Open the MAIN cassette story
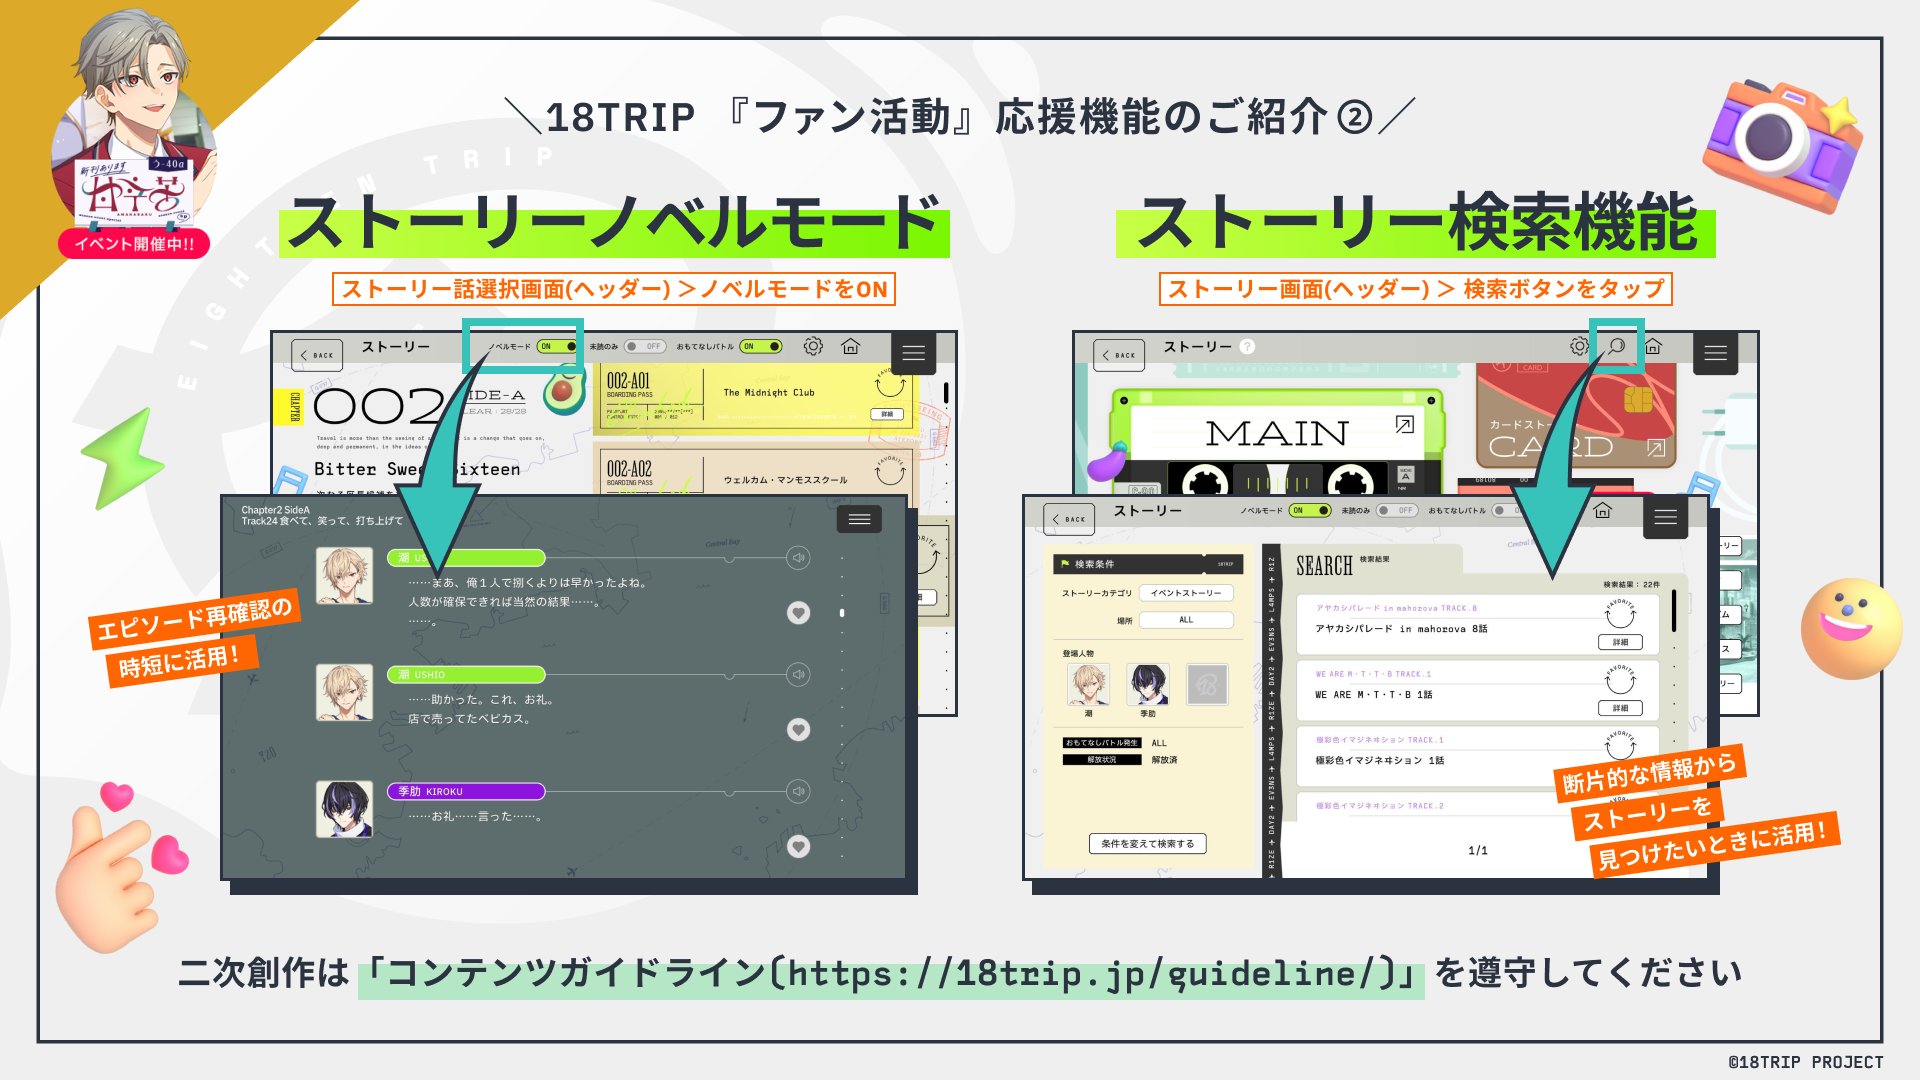The width and height of the screenshot is (1920, 1080). pyautogui.click(x=1277, y=440)
